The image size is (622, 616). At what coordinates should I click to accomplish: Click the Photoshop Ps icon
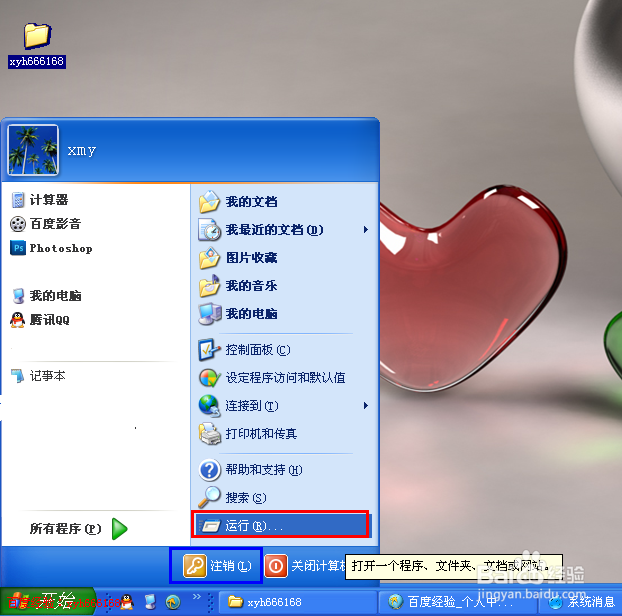tap(18, 248)
